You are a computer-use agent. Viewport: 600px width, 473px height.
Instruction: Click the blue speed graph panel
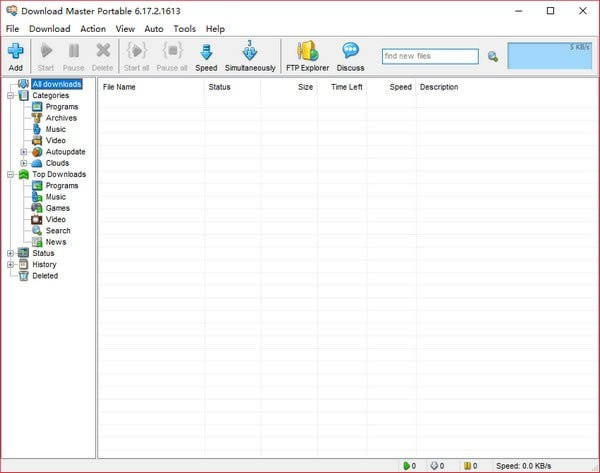point(549,56)
